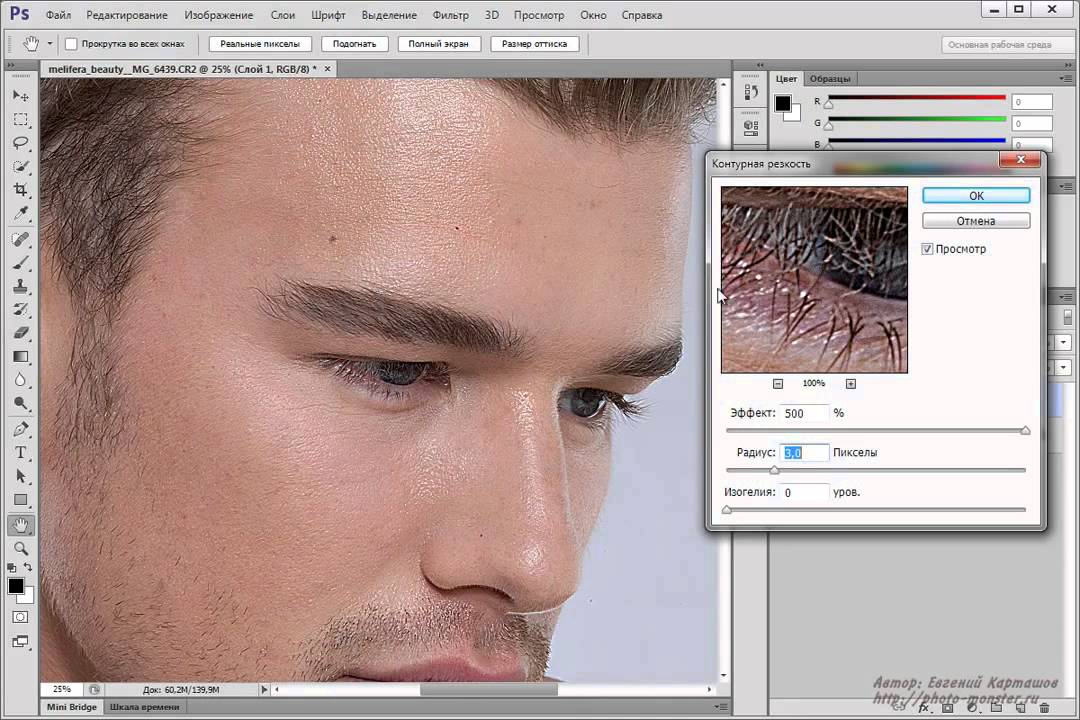Open the Color panel flyout menu
This screenshot has width=1080, height=720.
[1066, 79]
